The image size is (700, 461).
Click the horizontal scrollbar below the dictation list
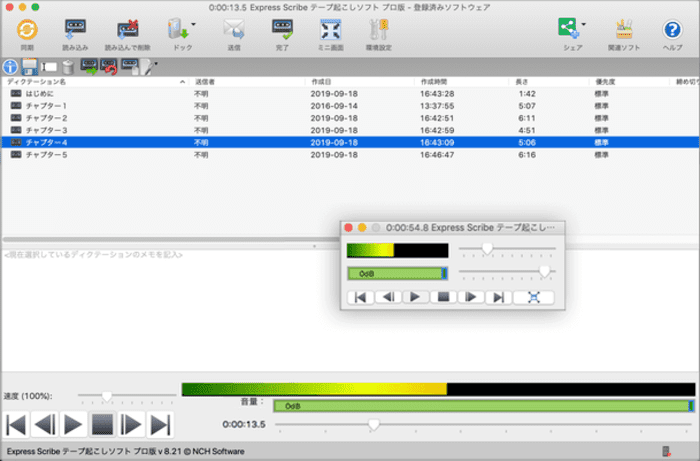pos(170,240)
